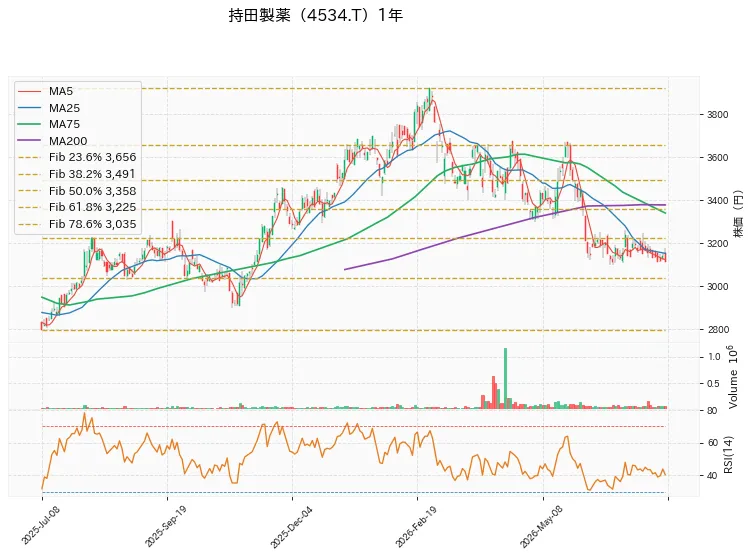Click the MA25 legend label
This screenshot has width=752, height=558.
(64, 108)
